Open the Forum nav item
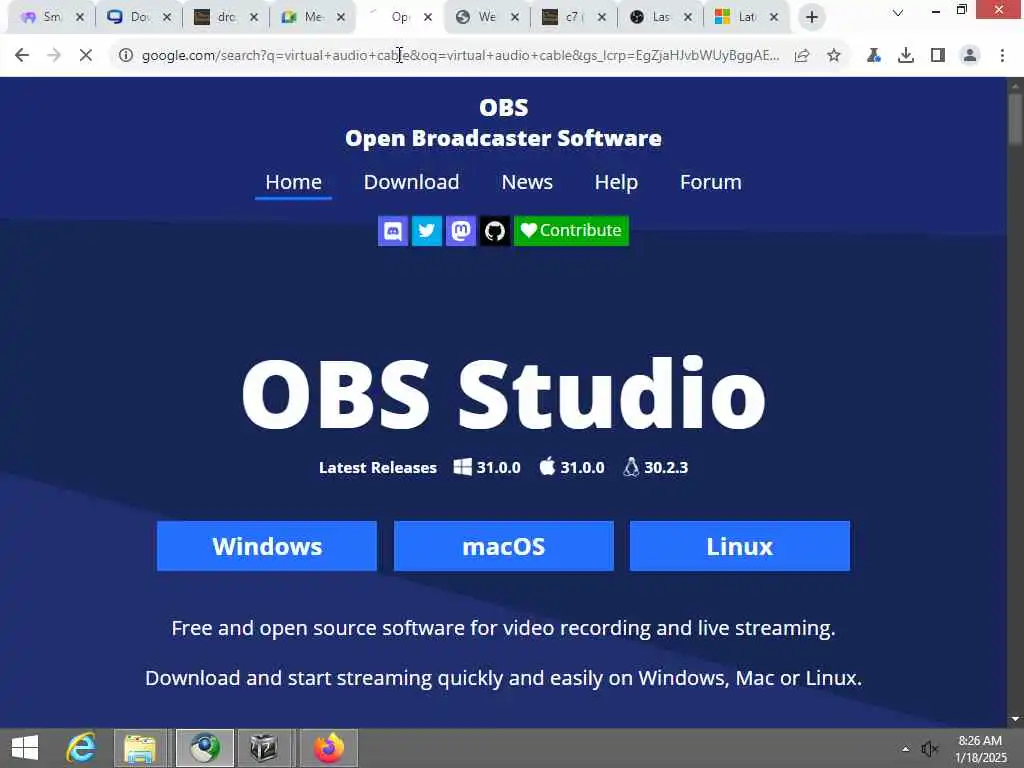 (711, 182)
